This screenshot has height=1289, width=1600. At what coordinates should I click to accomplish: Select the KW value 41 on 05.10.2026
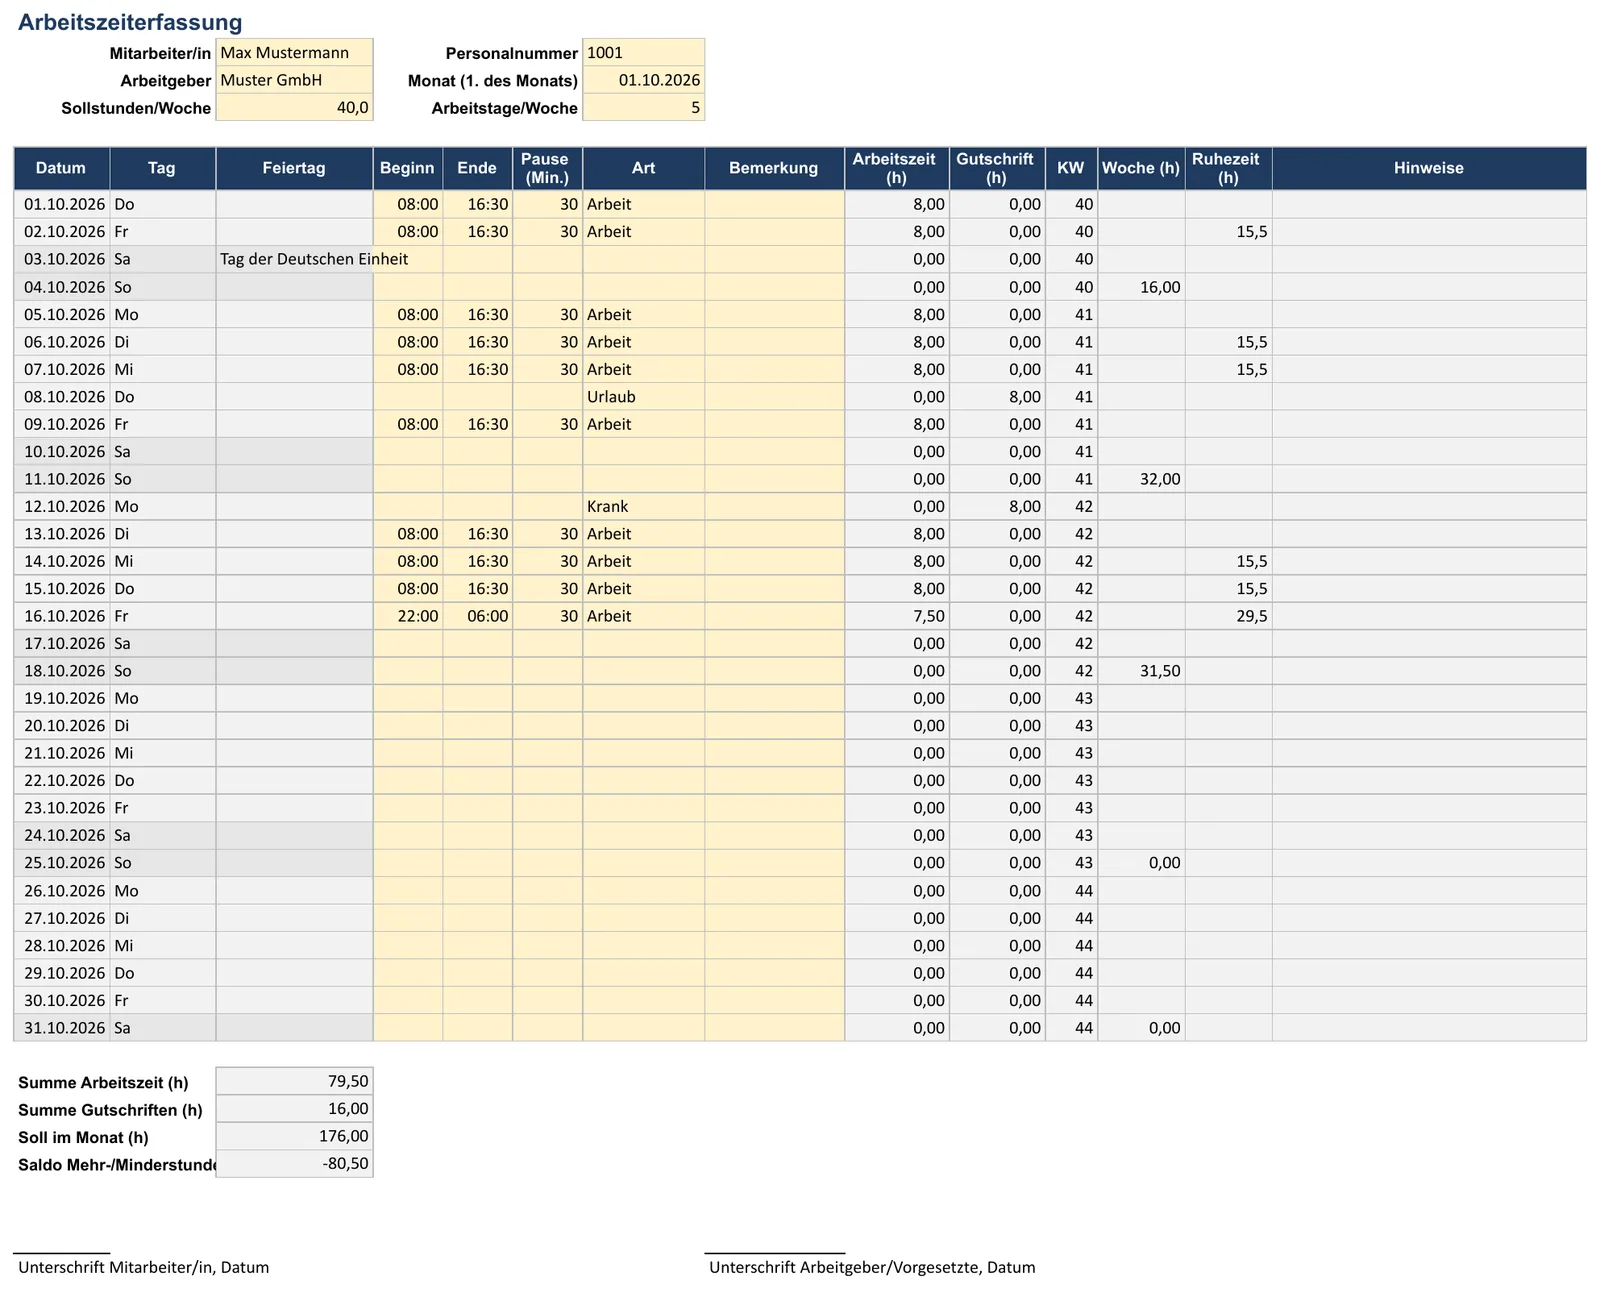click(1071, 314)
